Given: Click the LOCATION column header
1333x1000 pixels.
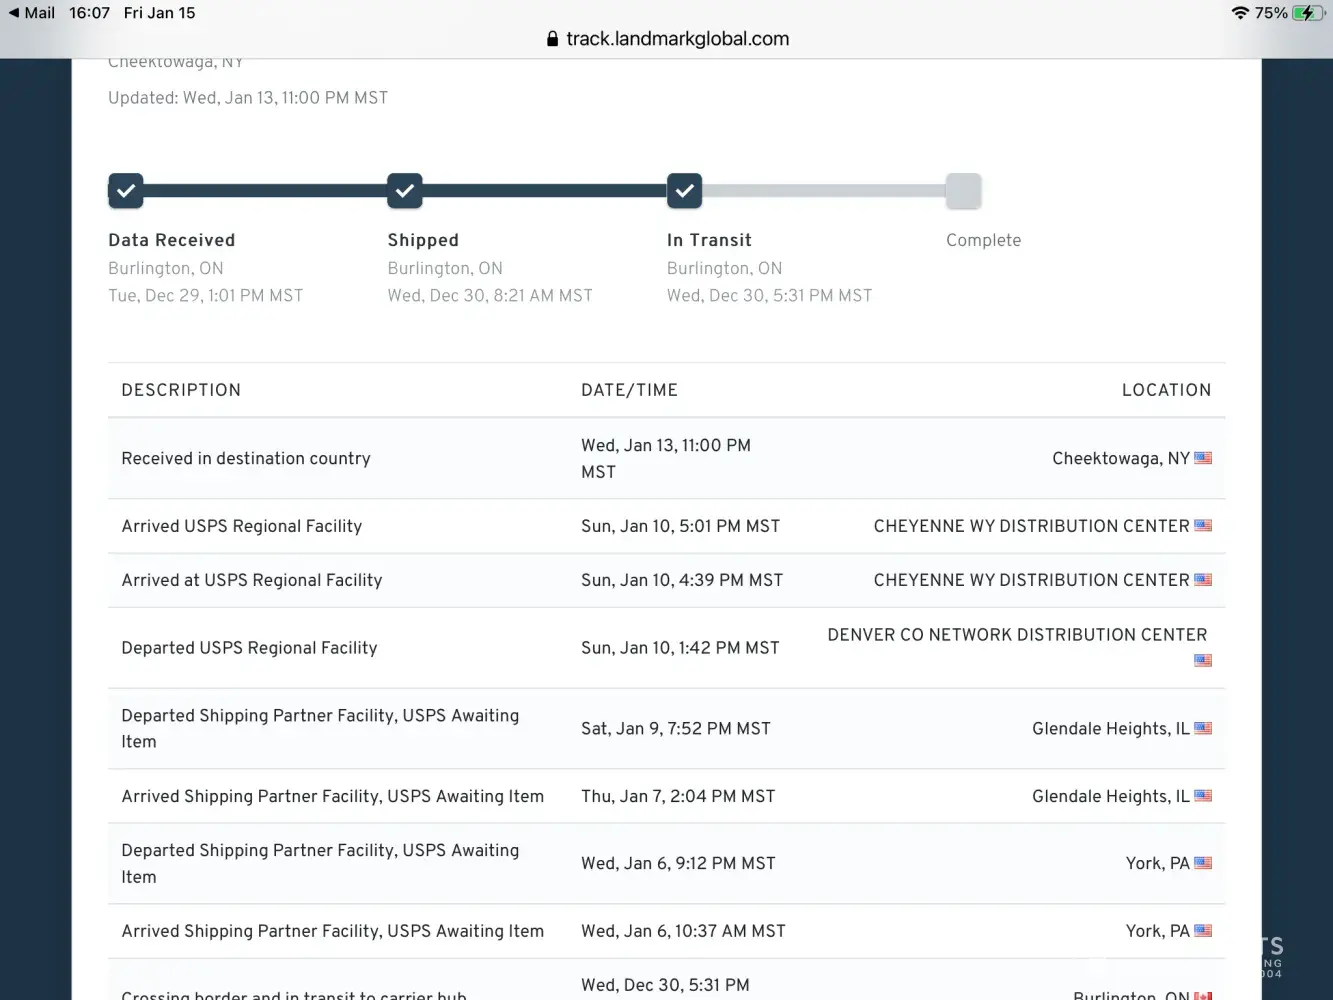Looking at the screenshot, I should [1166, 390].
